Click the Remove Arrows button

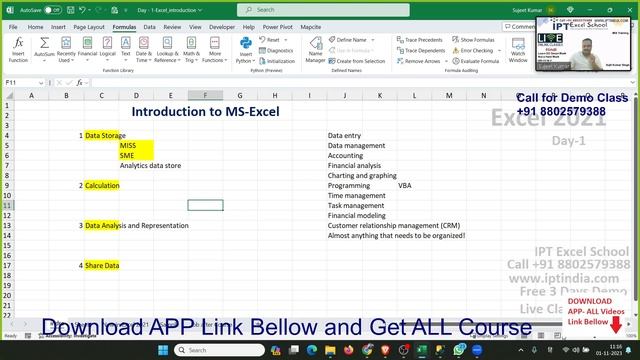click(418, 61)
